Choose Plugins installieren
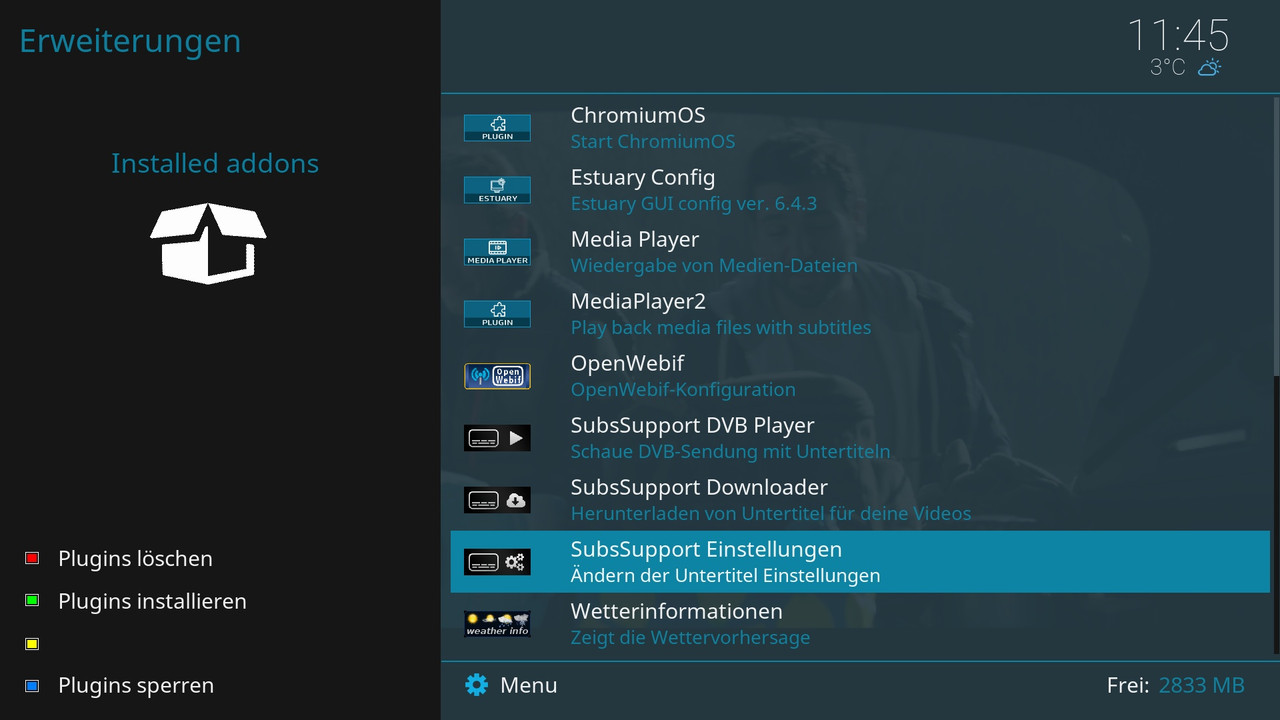 point(152,601)
